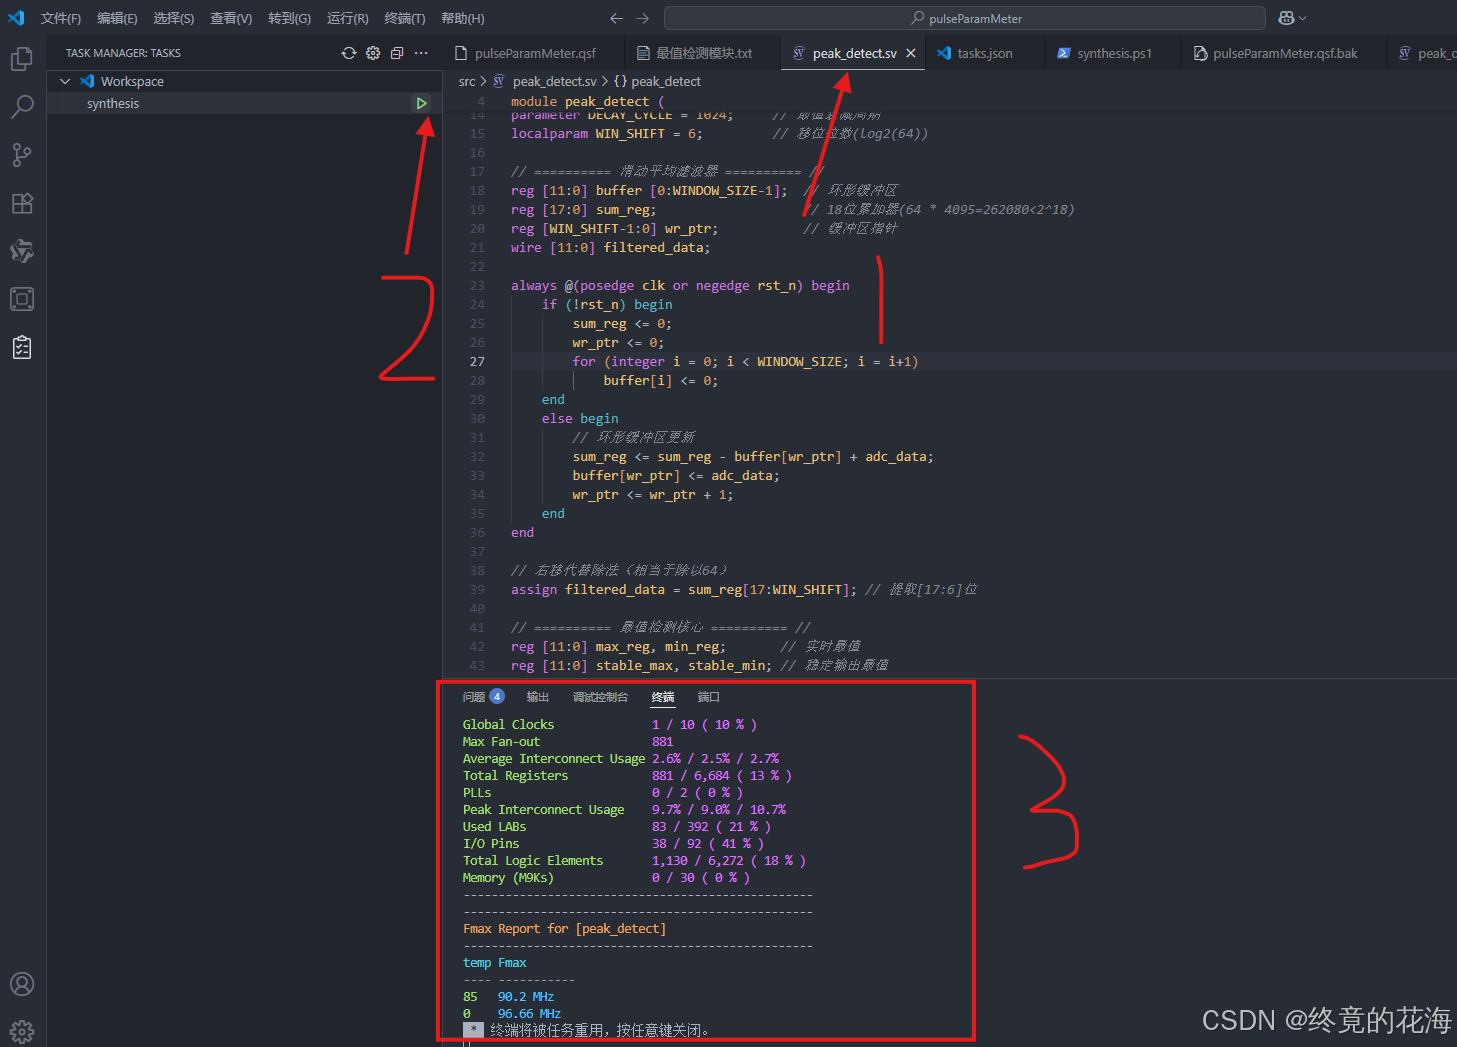Image resolution: width=1457 pixels, height=1047 pixels.
Task: Close the peak_detect.sv editor tab
Action: tap(909, 52)
